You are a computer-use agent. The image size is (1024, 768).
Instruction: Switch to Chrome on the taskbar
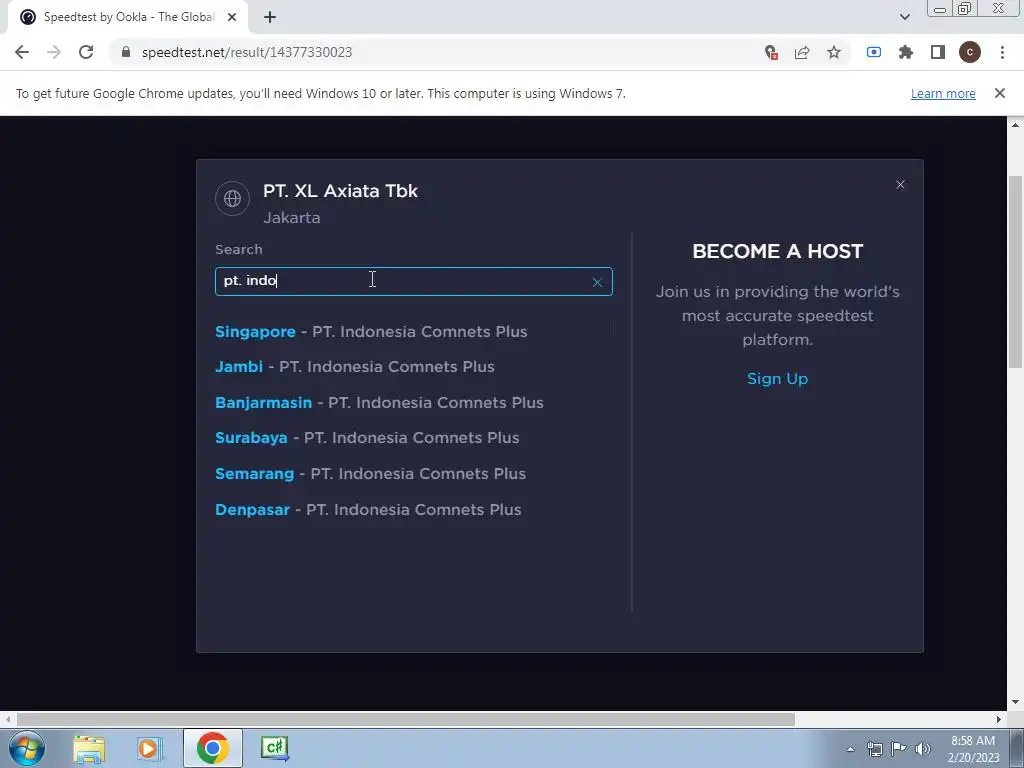tap(212, 748)
